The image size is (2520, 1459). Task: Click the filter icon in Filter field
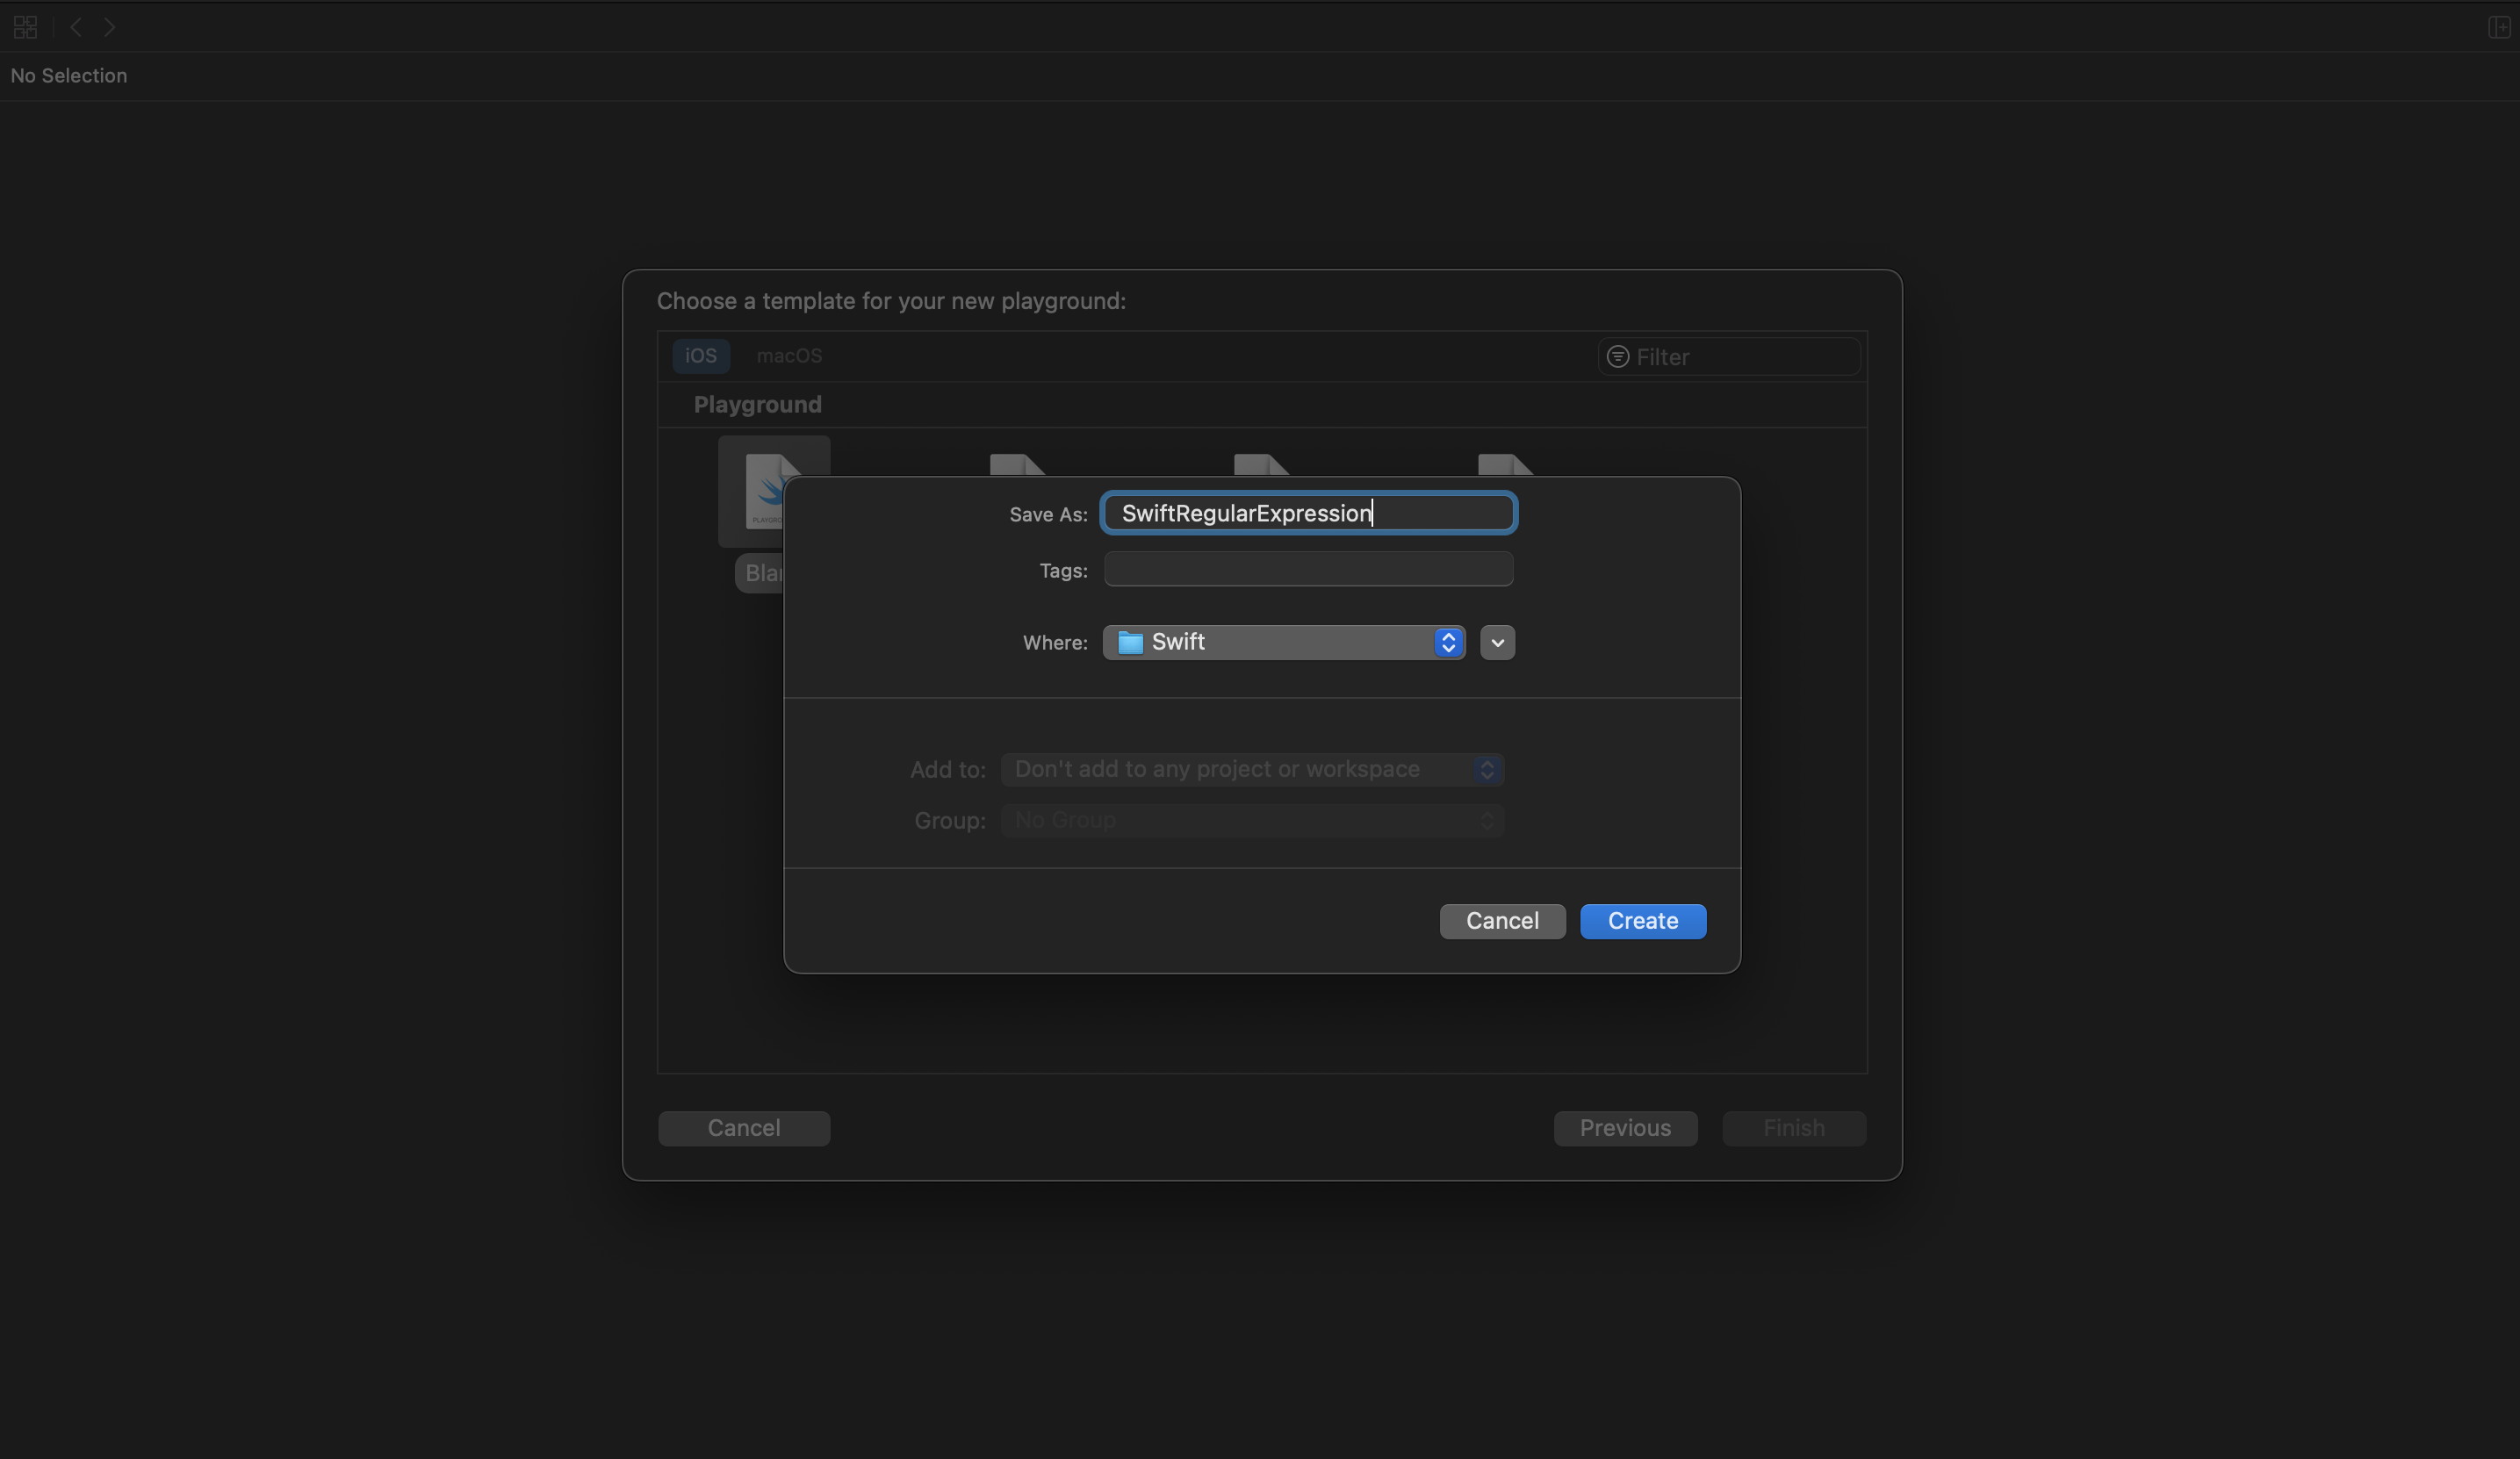1617,357
